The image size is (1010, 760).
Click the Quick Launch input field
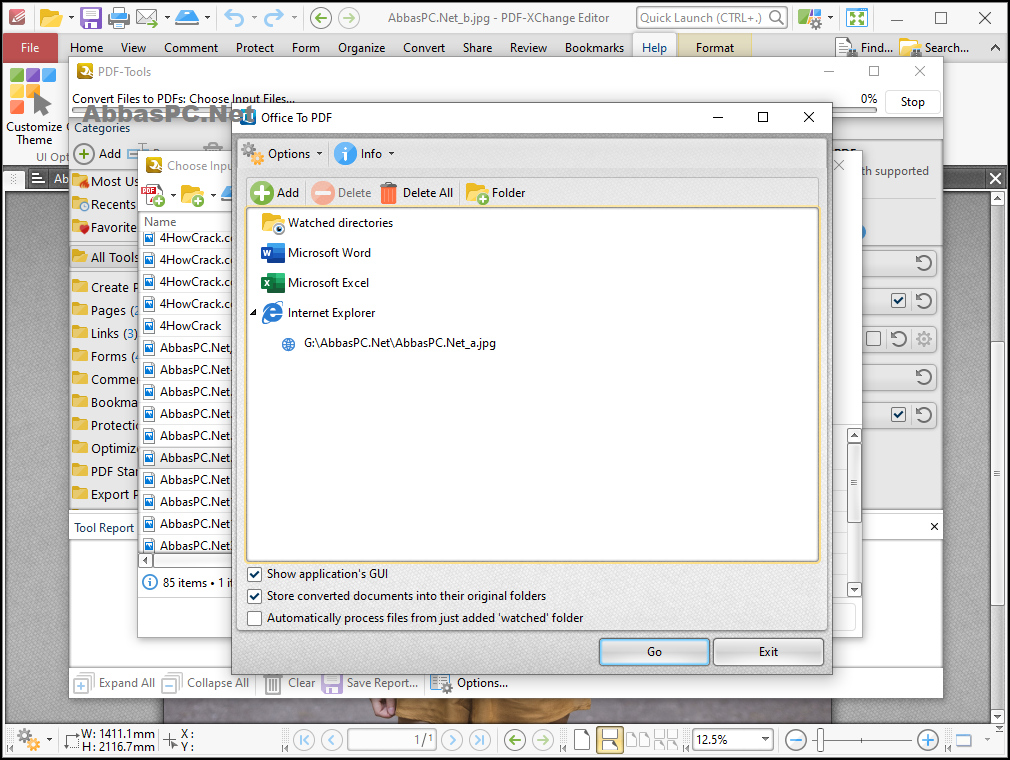point(702,17)
